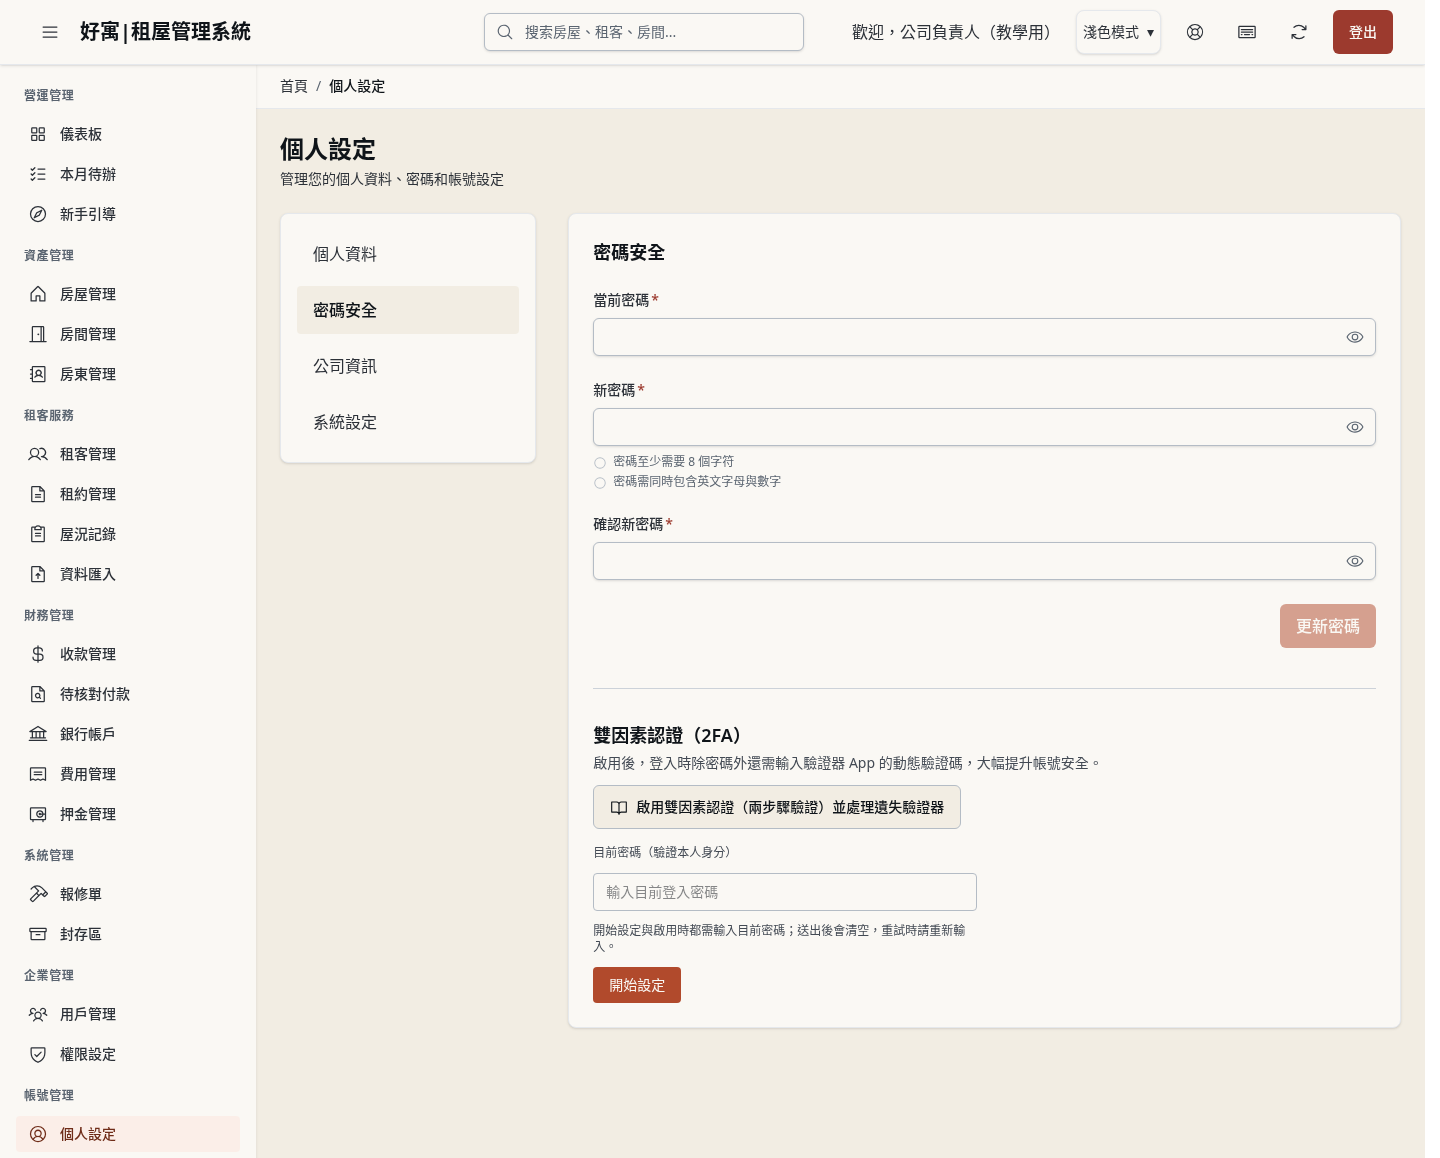This screenshot has height=1158, width=1440.
Task: Focus the 當前密碼 input field
Action: click(984, 337)
